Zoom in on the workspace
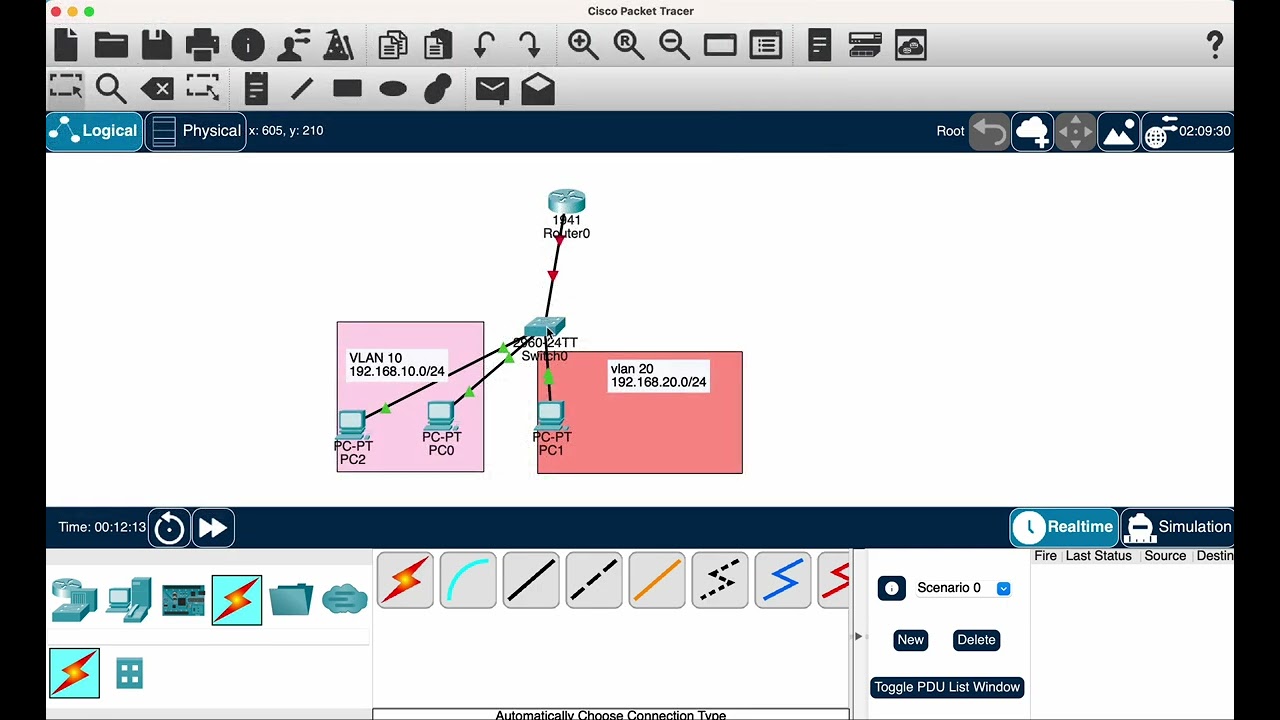1280x720 pixels. (x=583, y=45)
